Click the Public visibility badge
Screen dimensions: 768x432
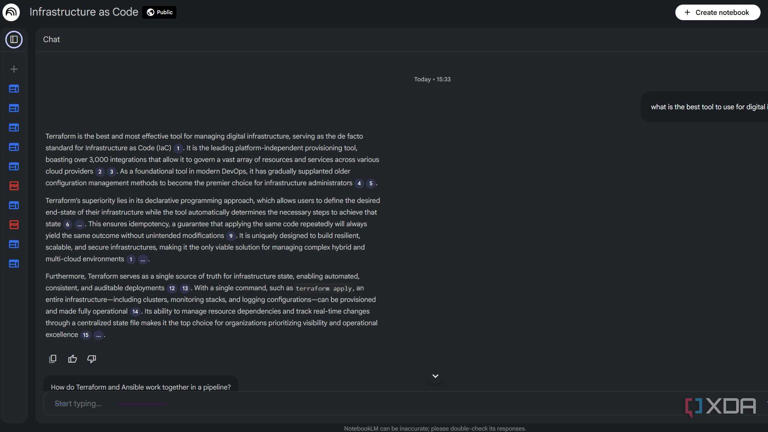(159, 12)
